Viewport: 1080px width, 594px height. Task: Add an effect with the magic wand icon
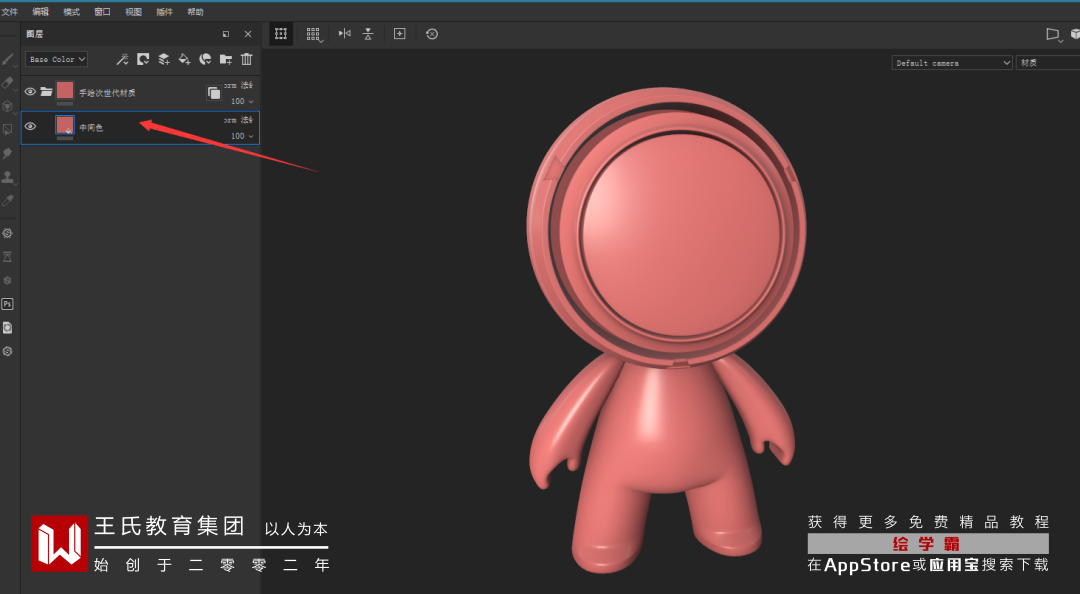122,59
